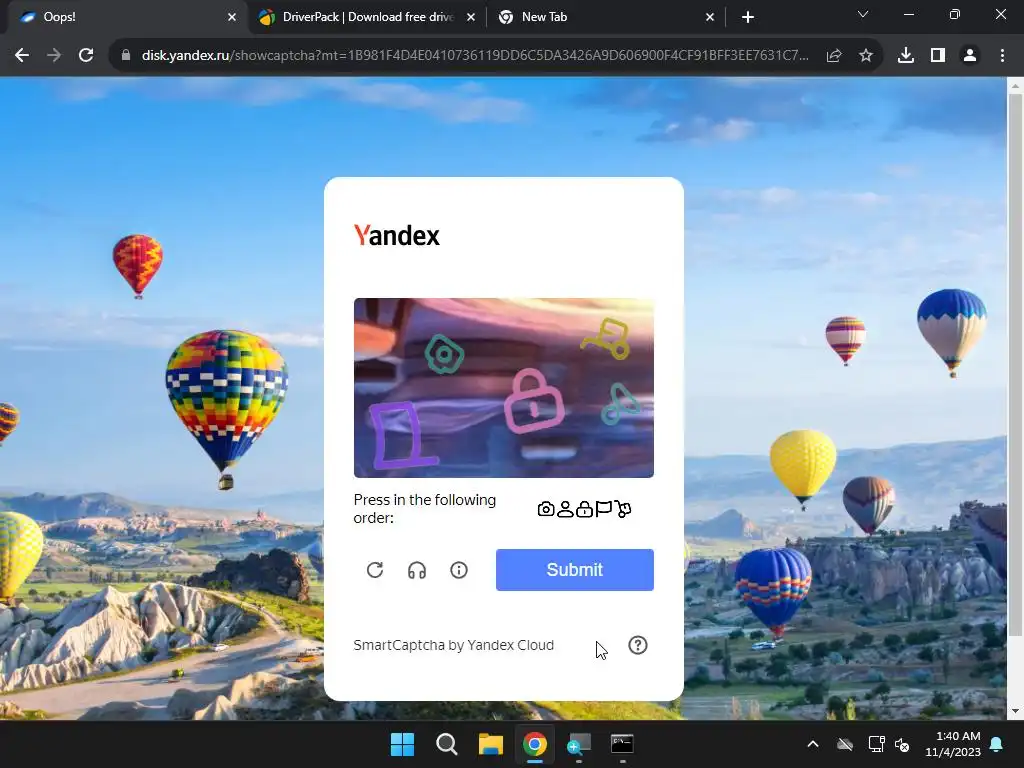Open Chrome profile menu
The width and height of the screenshot is (1024, 768).
[x=970, y=56]
